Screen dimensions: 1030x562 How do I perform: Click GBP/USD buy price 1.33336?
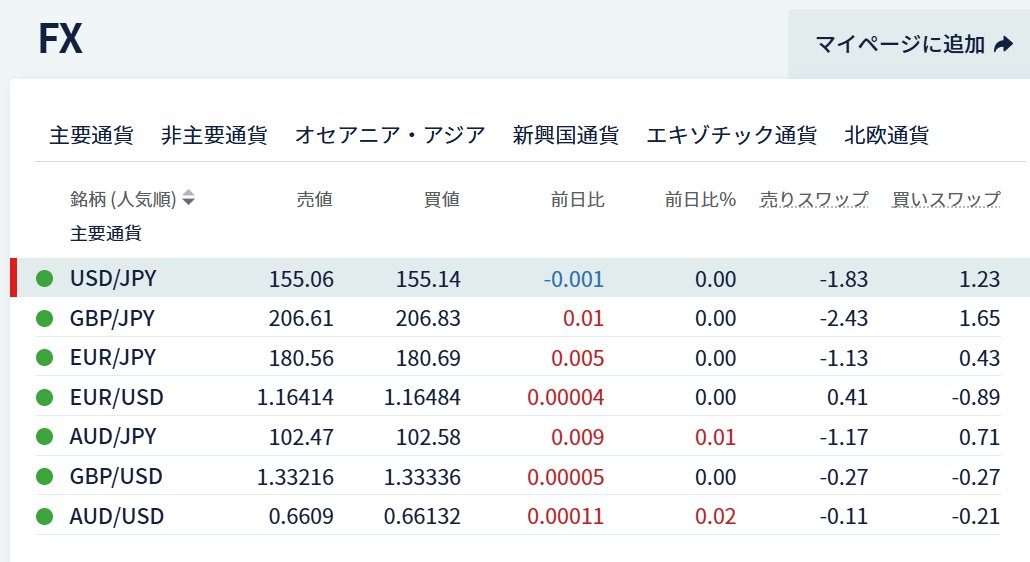click(x=422, y=477)
